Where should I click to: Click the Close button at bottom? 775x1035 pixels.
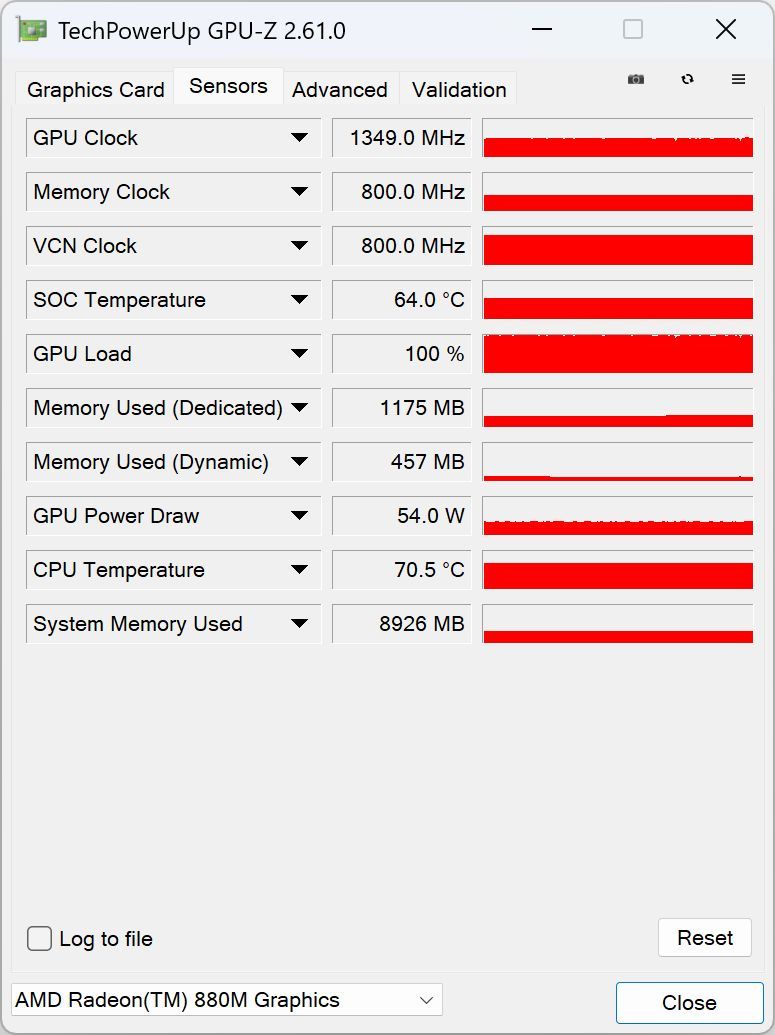pos(689,1003)
